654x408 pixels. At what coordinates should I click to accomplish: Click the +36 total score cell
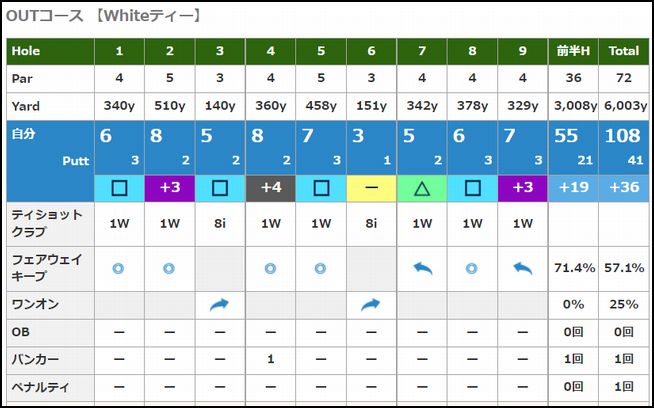(x=624, y=186)
